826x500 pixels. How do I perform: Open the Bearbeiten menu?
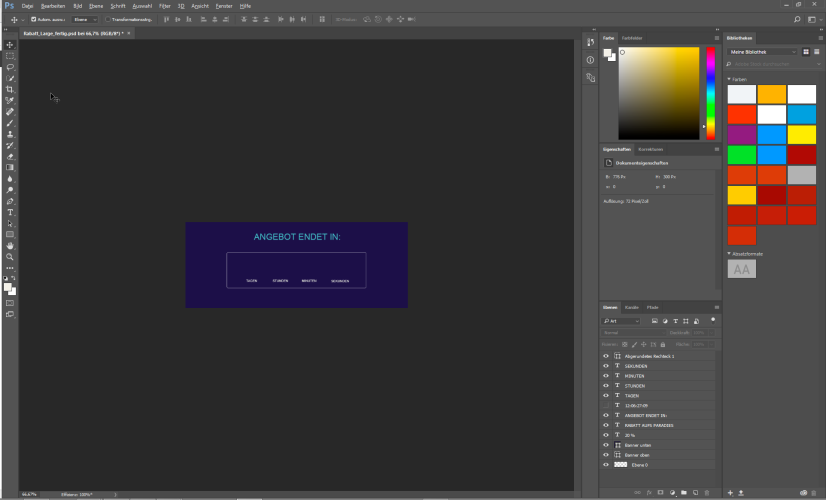53,6
